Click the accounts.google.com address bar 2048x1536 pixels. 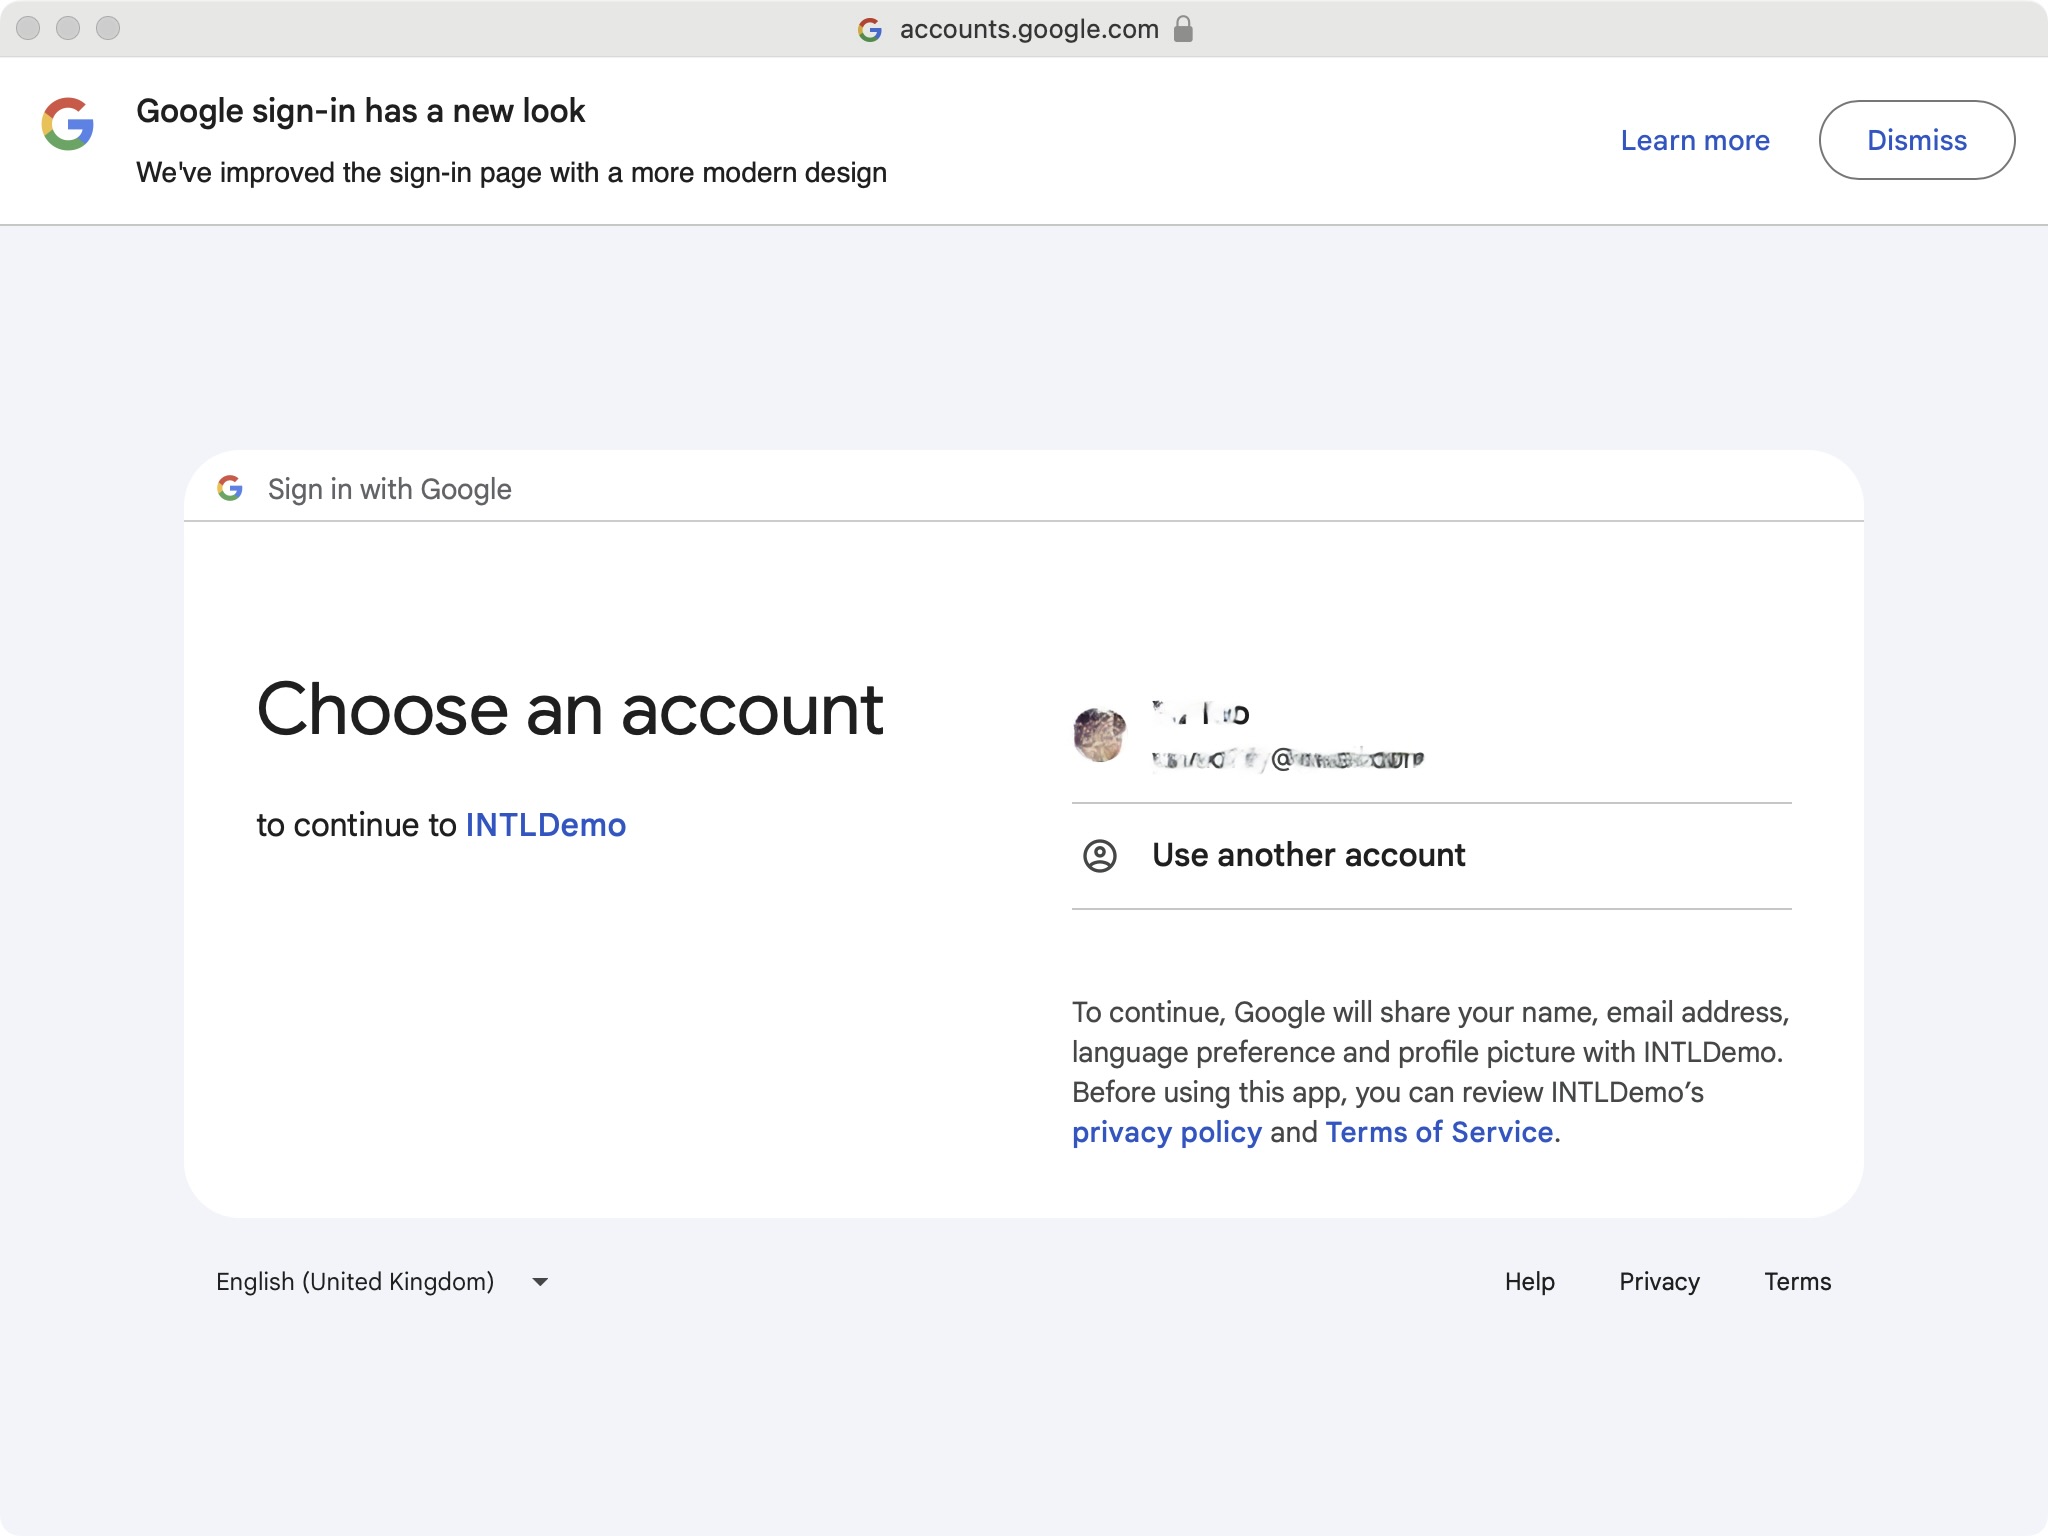(x=1026, y=29)
